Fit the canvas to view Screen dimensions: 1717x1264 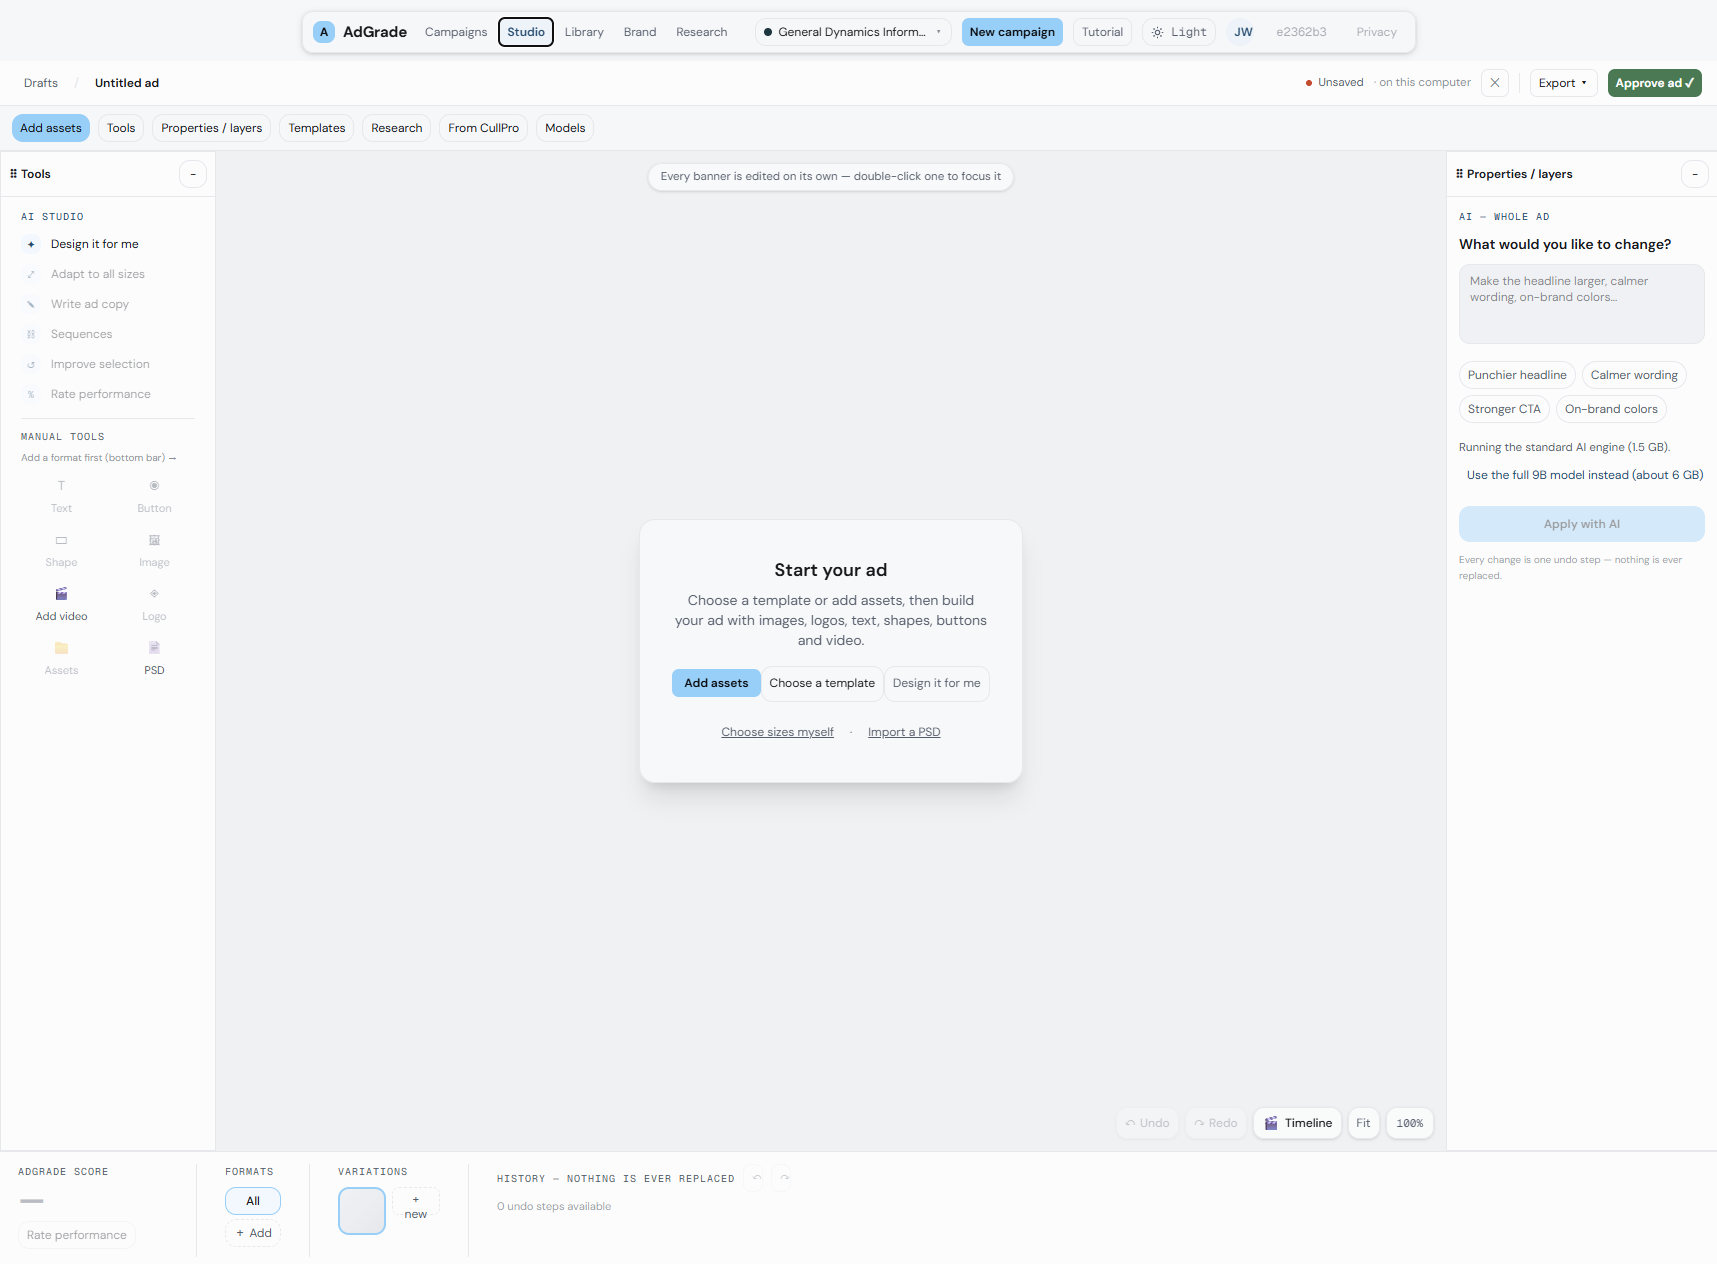(x=1363, y=1123)
